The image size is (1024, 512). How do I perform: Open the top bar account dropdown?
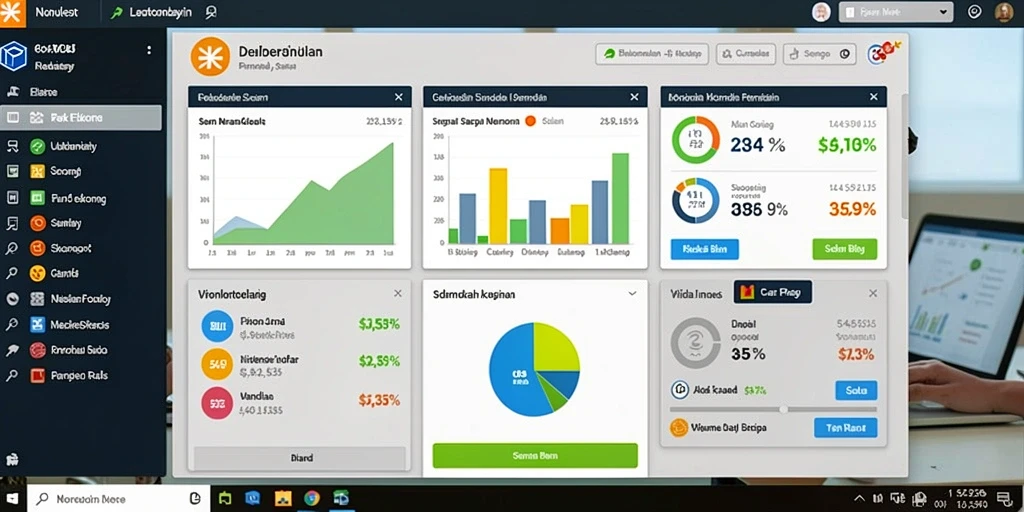tap(895, 12)
